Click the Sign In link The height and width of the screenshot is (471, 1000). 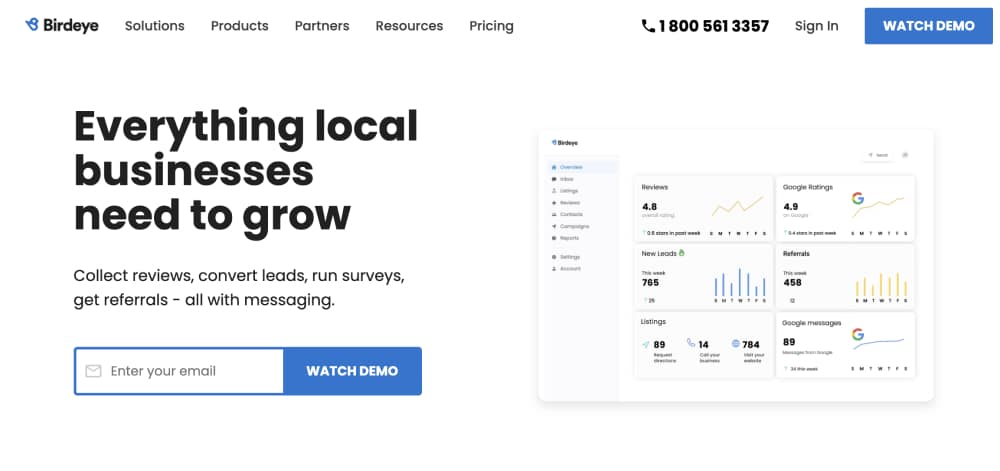tap(816, 26)
